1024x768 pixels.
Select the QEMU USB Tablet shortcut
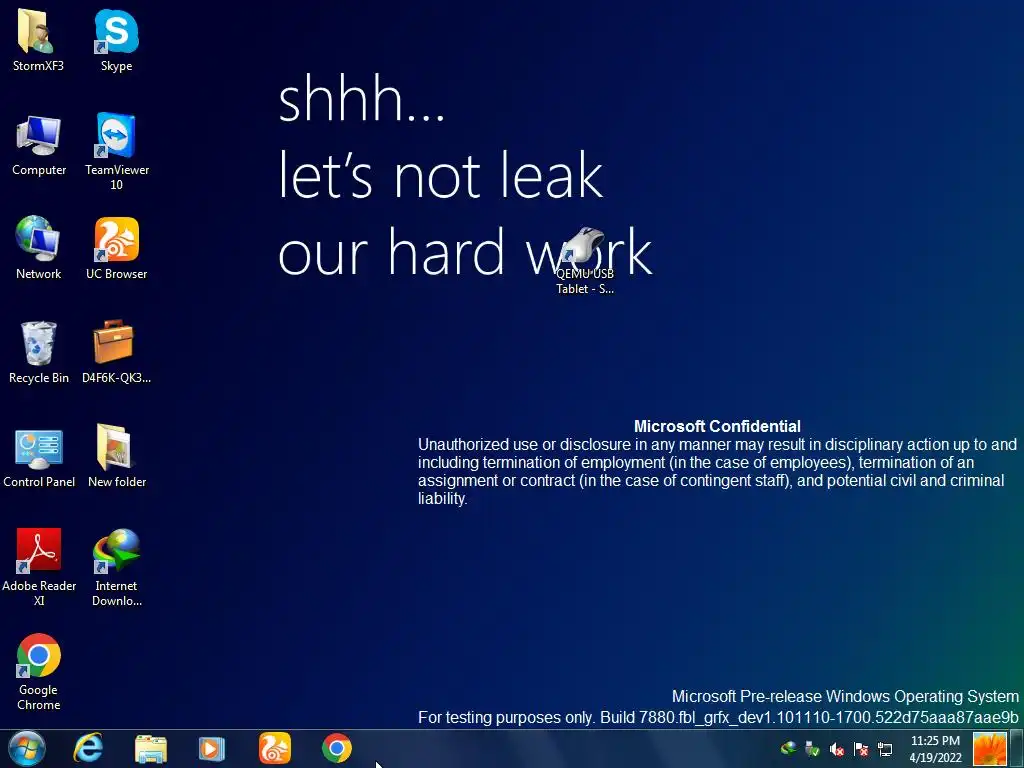(584, 261)
